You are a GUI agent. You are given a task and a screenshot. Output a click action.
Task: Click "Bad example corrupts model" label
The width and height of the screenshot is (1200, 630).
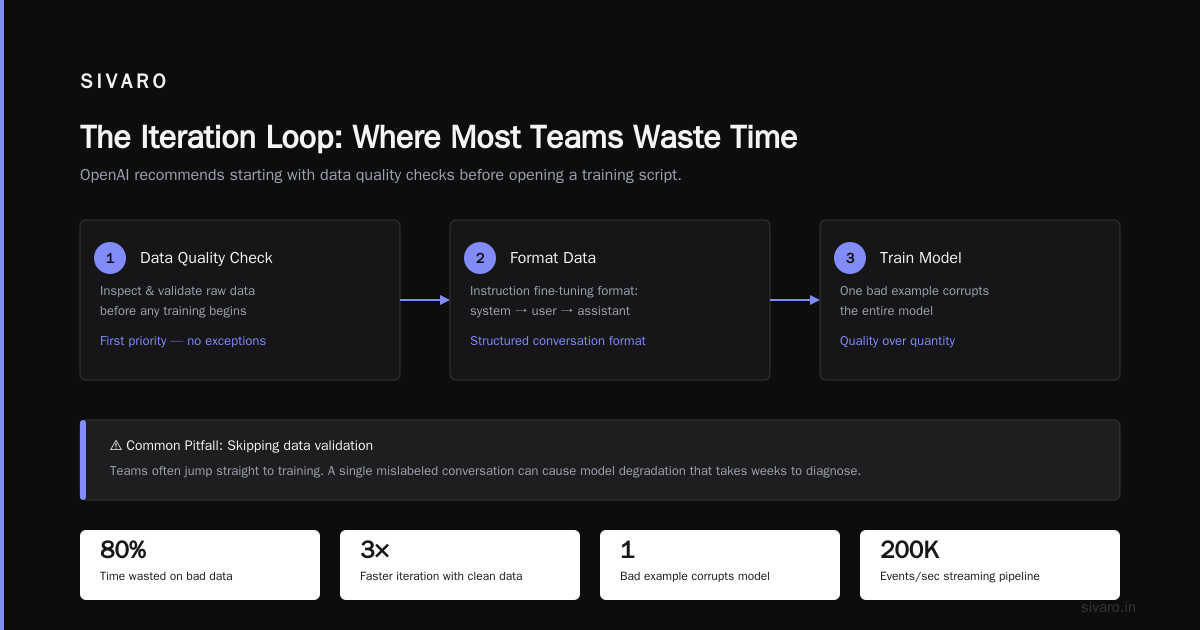coord(694,576)
